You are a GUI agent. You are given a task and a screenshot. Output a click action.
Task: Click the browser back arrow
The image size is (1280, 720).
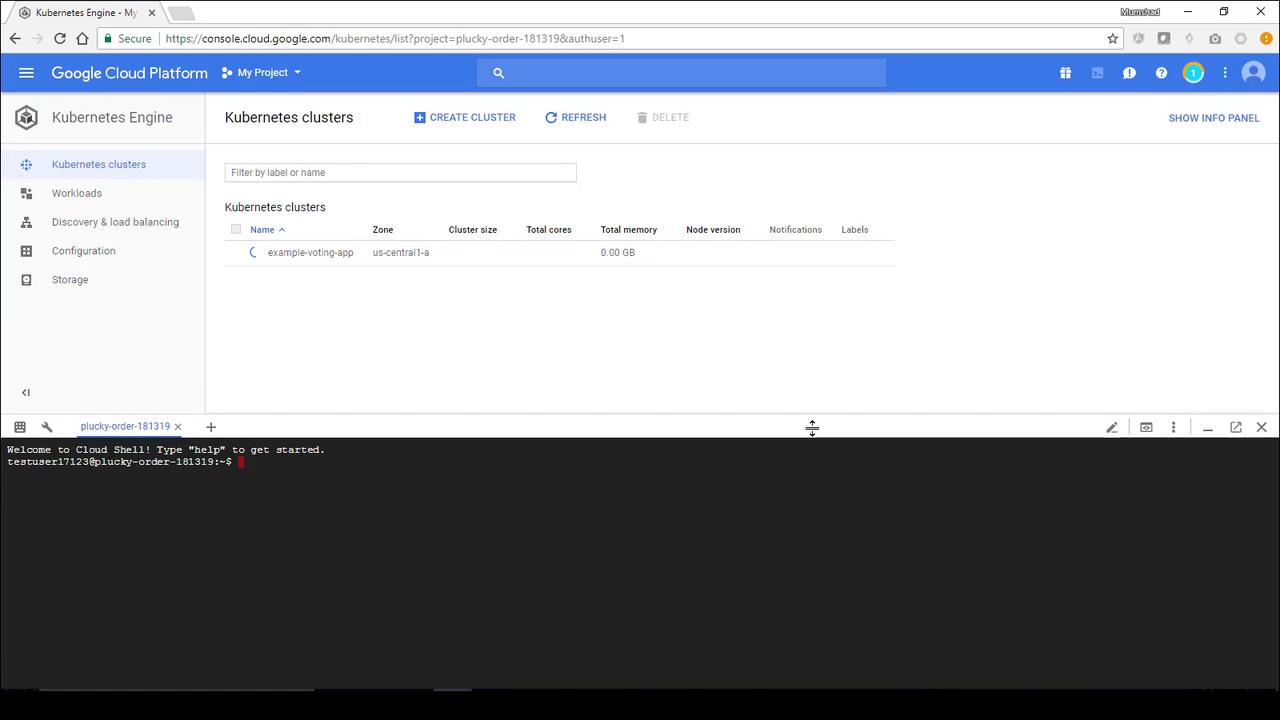(15, 38)
